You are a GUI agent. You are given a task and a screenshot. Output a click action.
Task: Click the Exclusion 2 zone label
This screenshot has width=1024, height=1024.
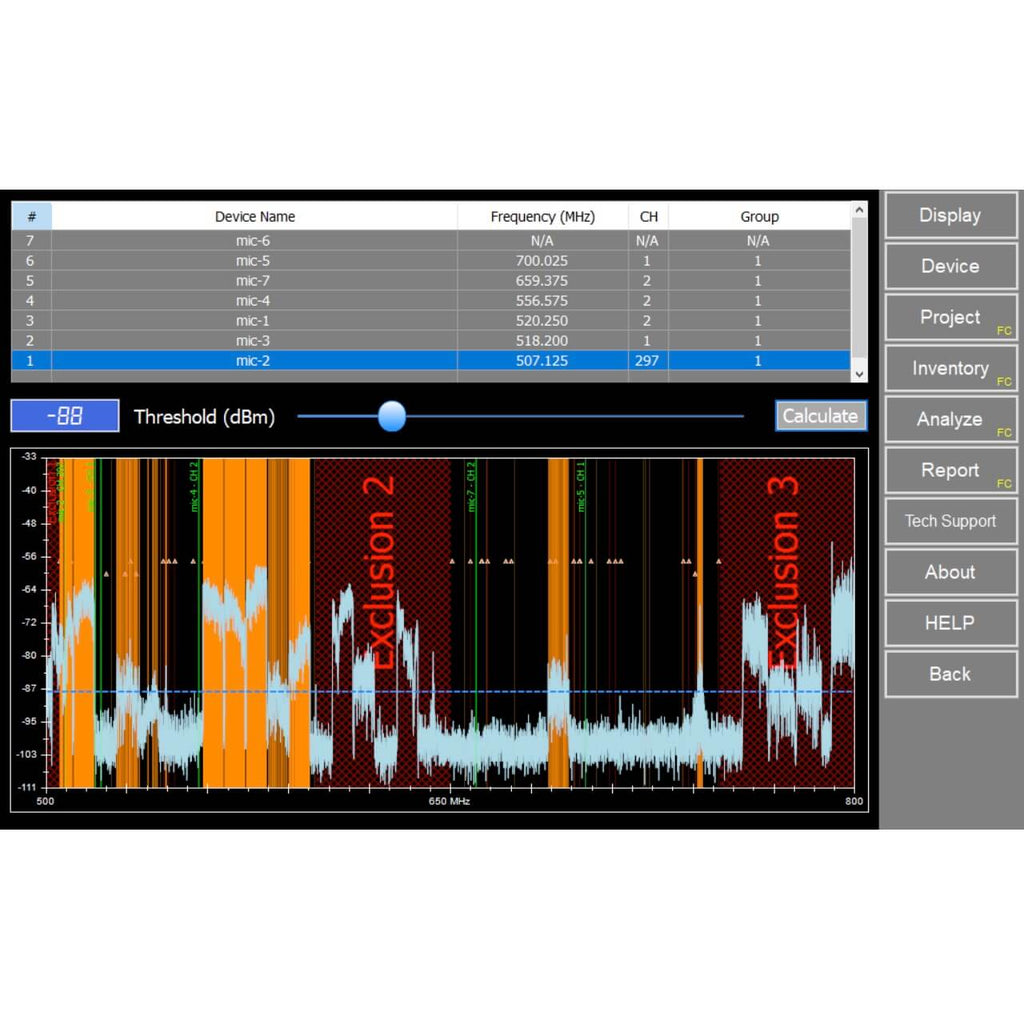coord(379,572)
